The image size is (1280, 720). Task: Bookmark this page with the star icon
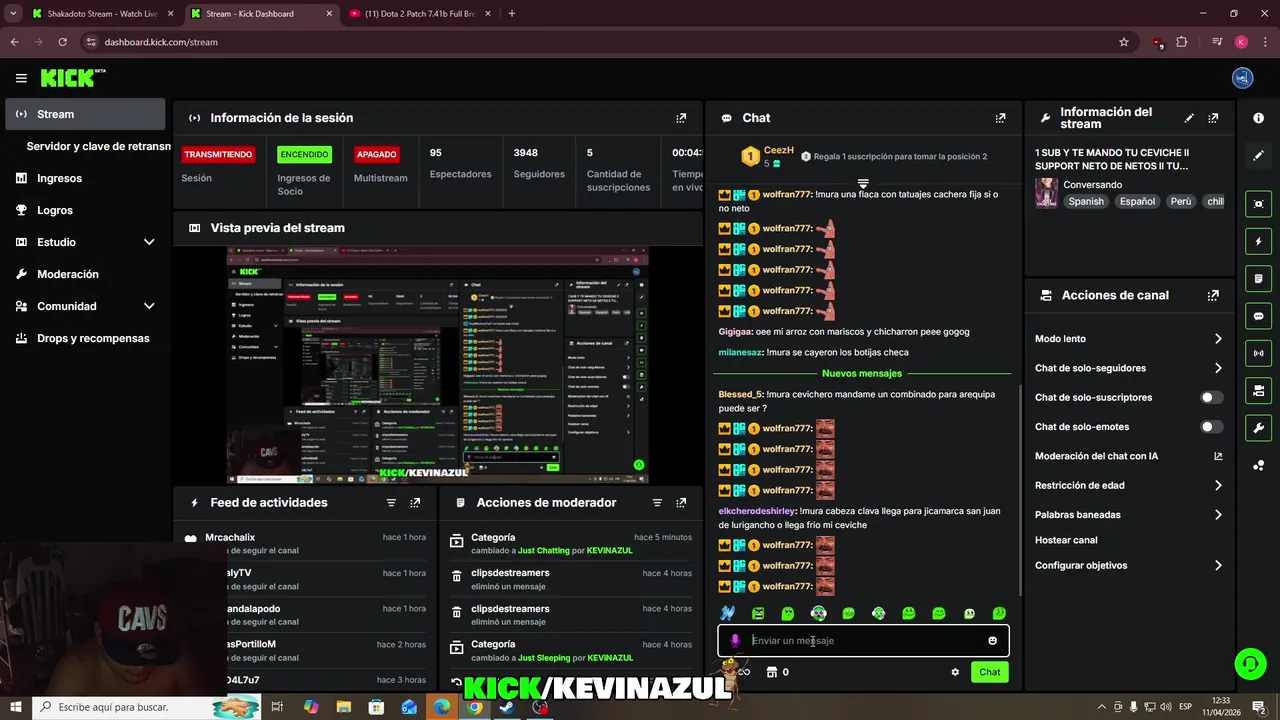pos(1124,42)
